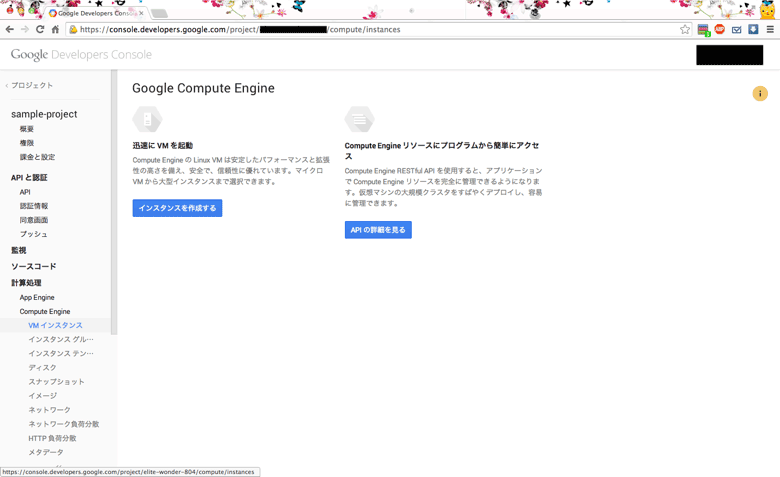The height and width of the screenshot is (477, 780).
Task: Open スナップショット in the sidebar
Action: pos(56,382)
